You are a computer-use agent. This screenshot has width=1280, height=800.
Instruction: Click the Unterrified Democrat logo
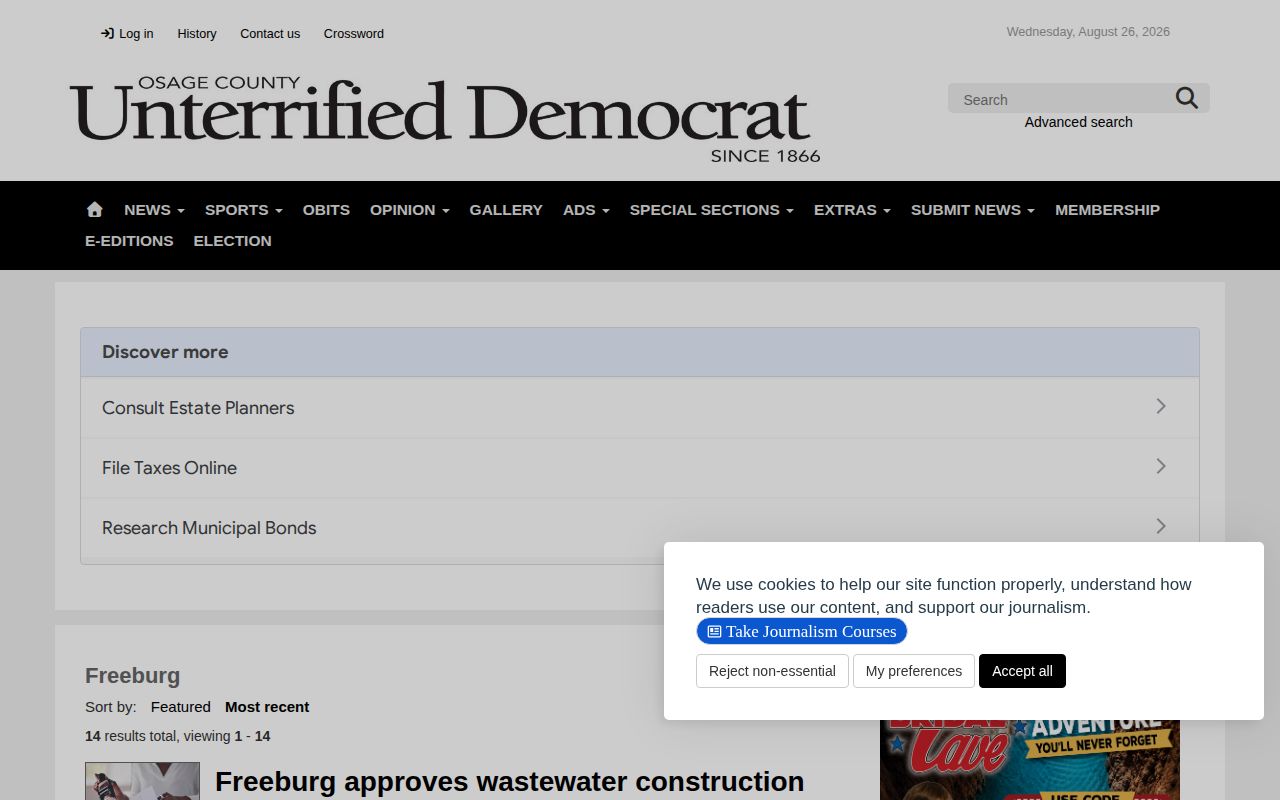[445, 120]
